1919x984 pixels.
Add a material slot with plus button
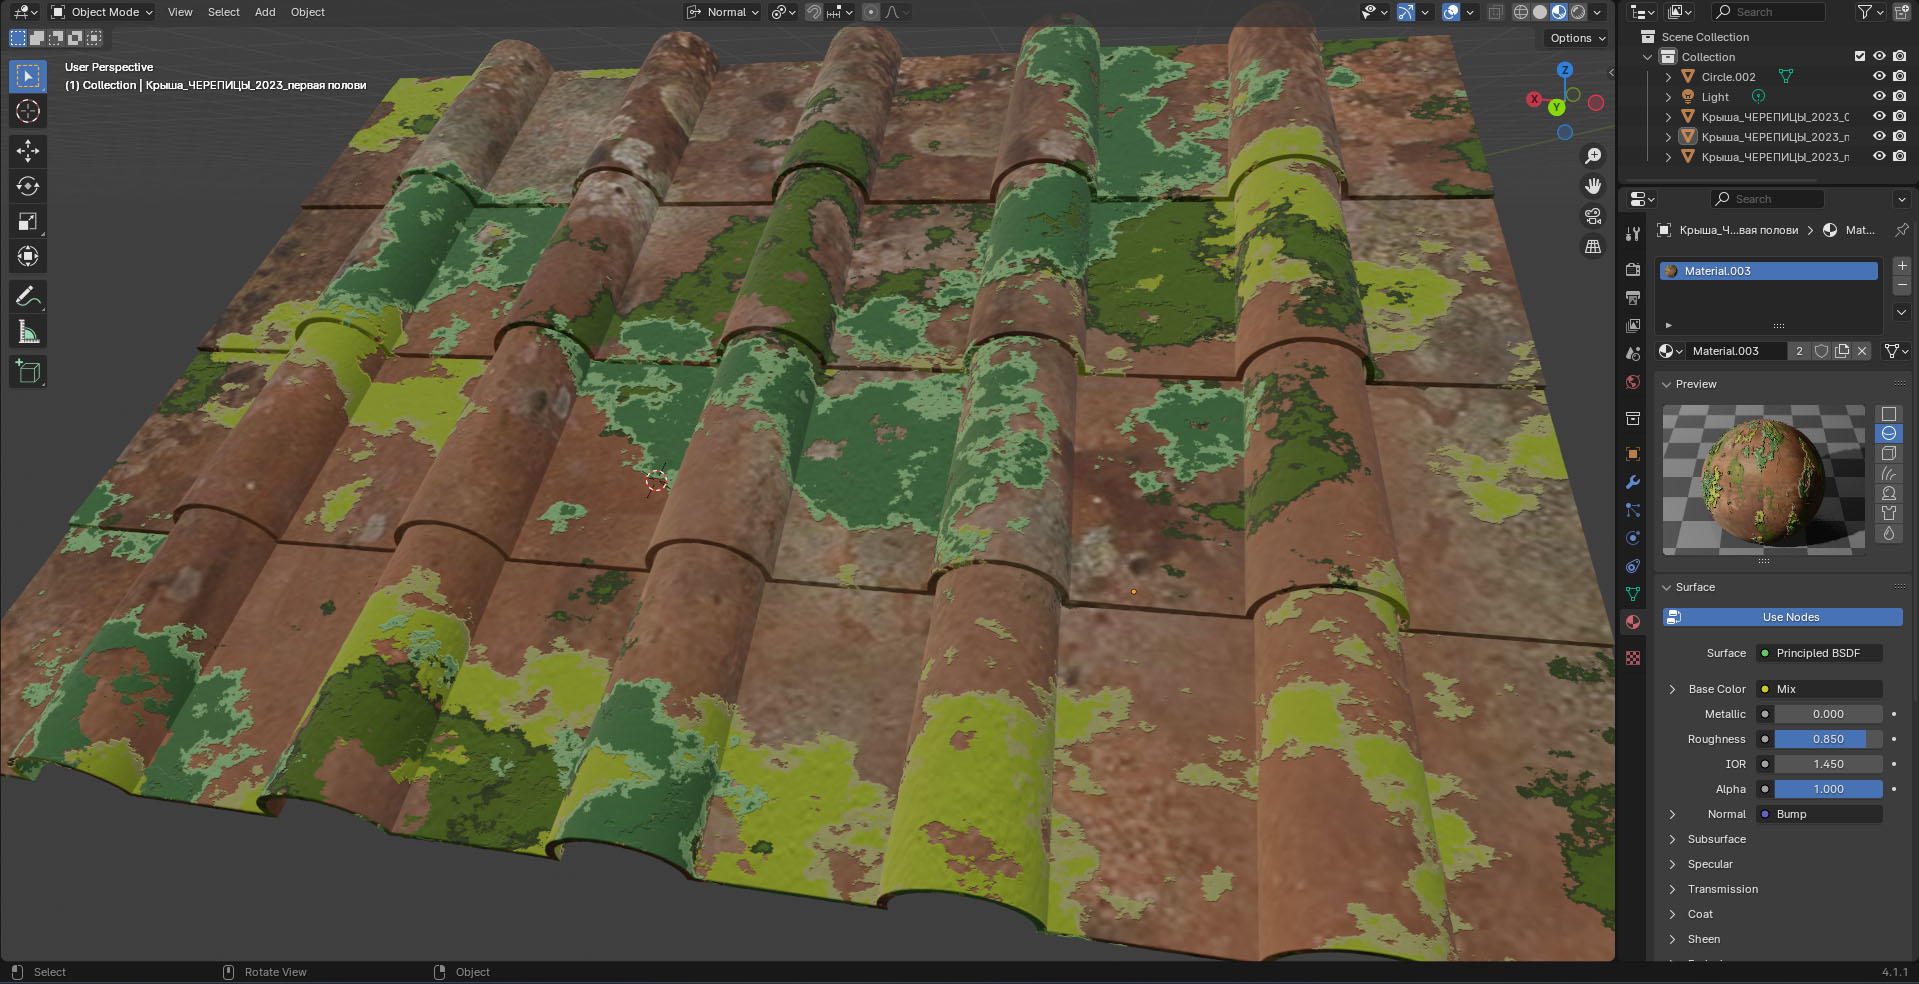point(1902,266)
